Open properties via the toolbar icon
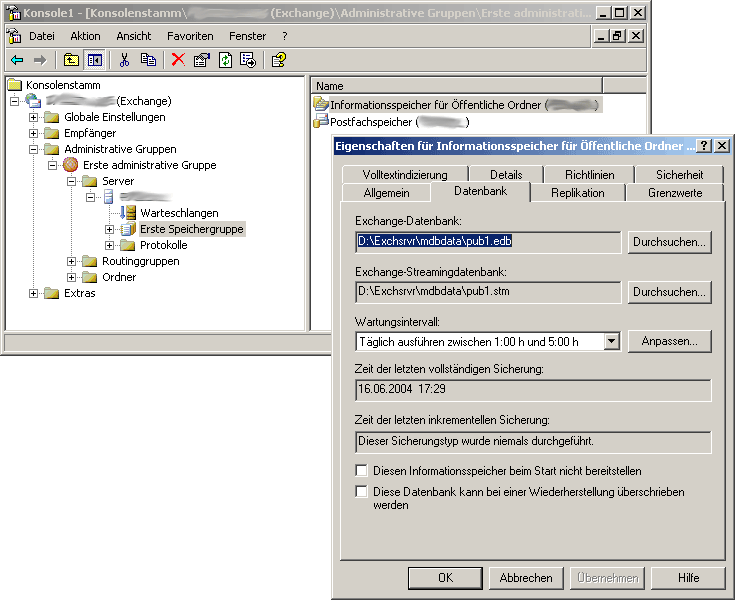This screenshot has height=600, width=735. coord(202,60)
